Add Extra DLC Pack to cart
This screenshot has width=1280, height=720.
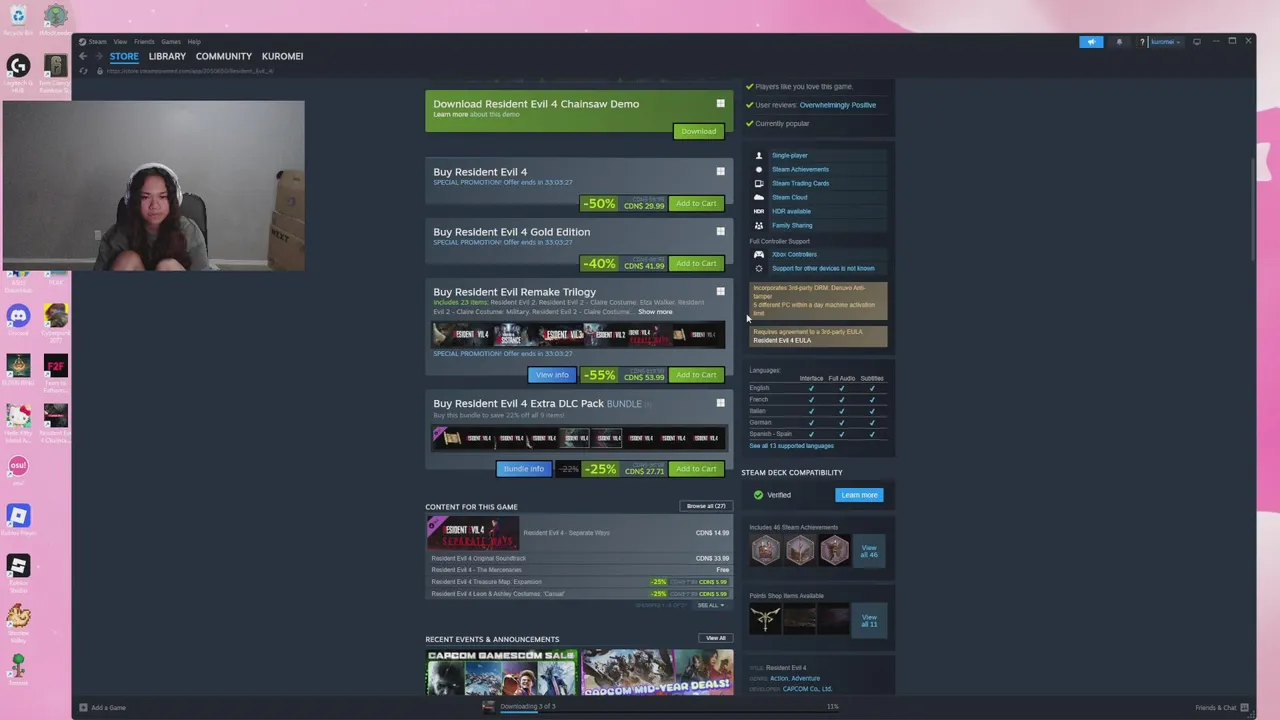click(x=696, y=469)
